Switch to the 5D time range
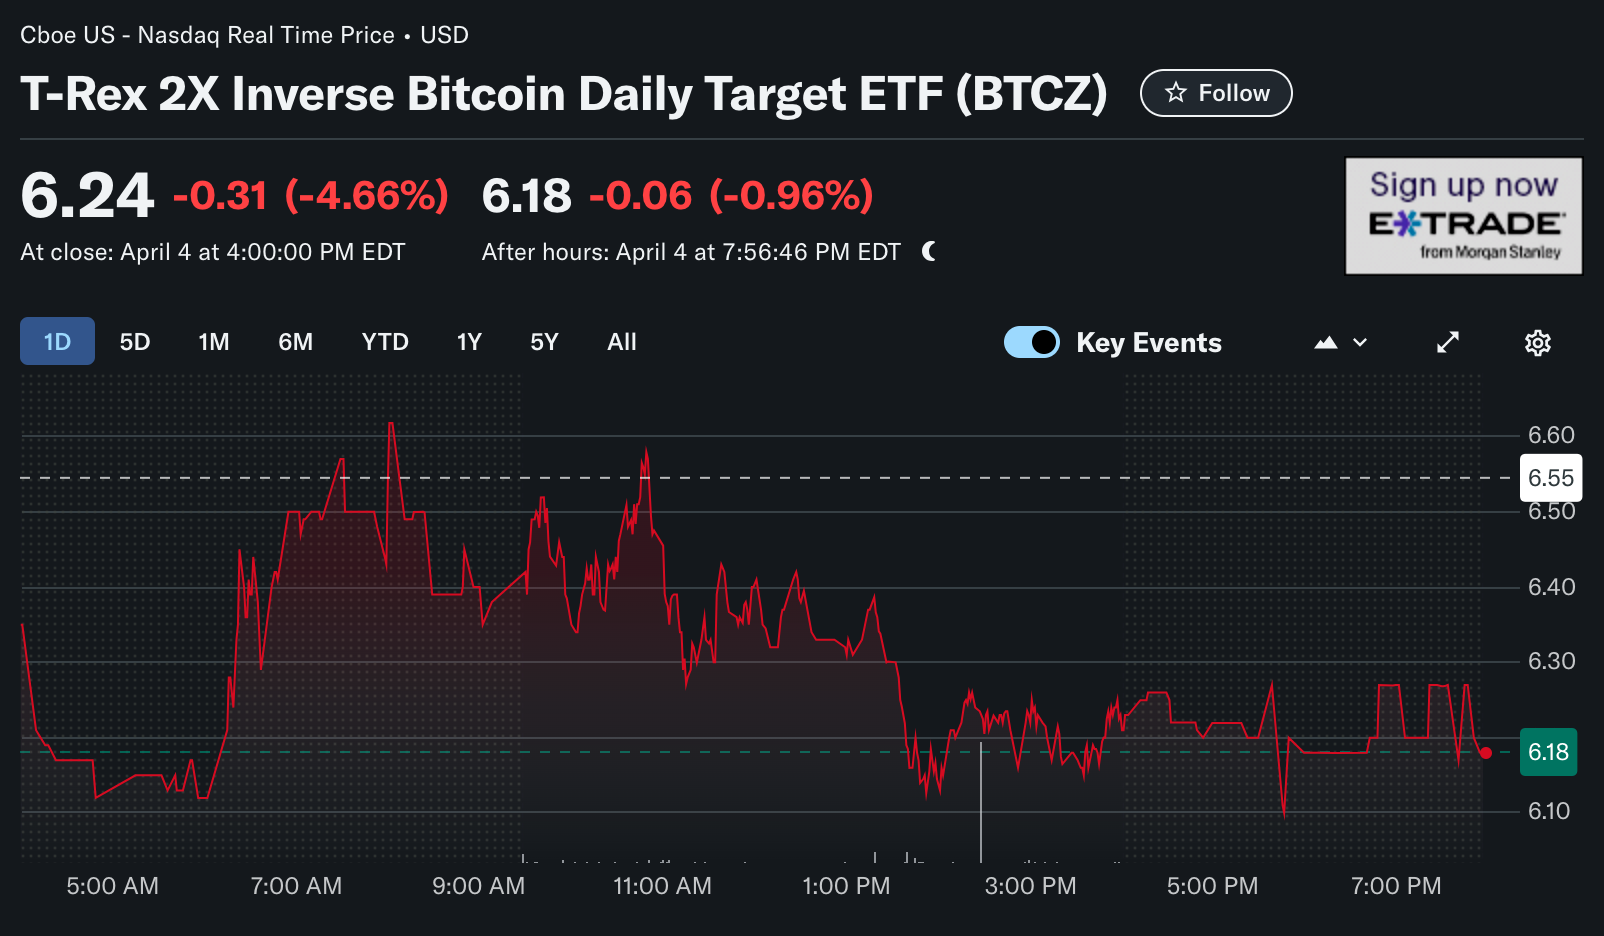This screenshot has width=1604, height=936. [135, 341]
